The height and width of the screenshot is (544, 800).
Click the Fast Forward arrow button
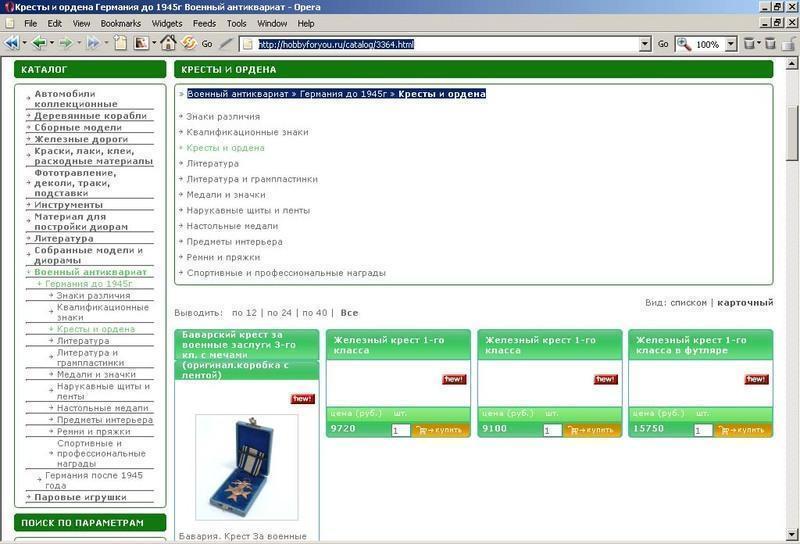pyautogui.click(x=93, y=43)
